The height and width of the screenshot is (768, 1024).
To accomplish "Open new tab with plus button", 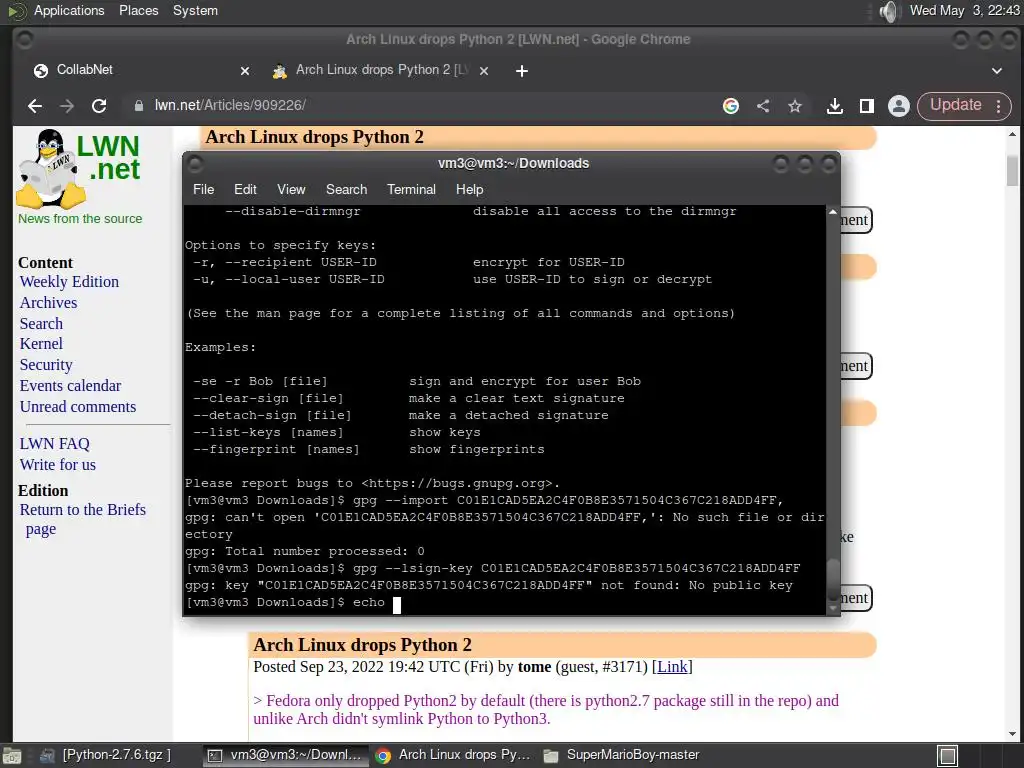I will tap(521, 71).
